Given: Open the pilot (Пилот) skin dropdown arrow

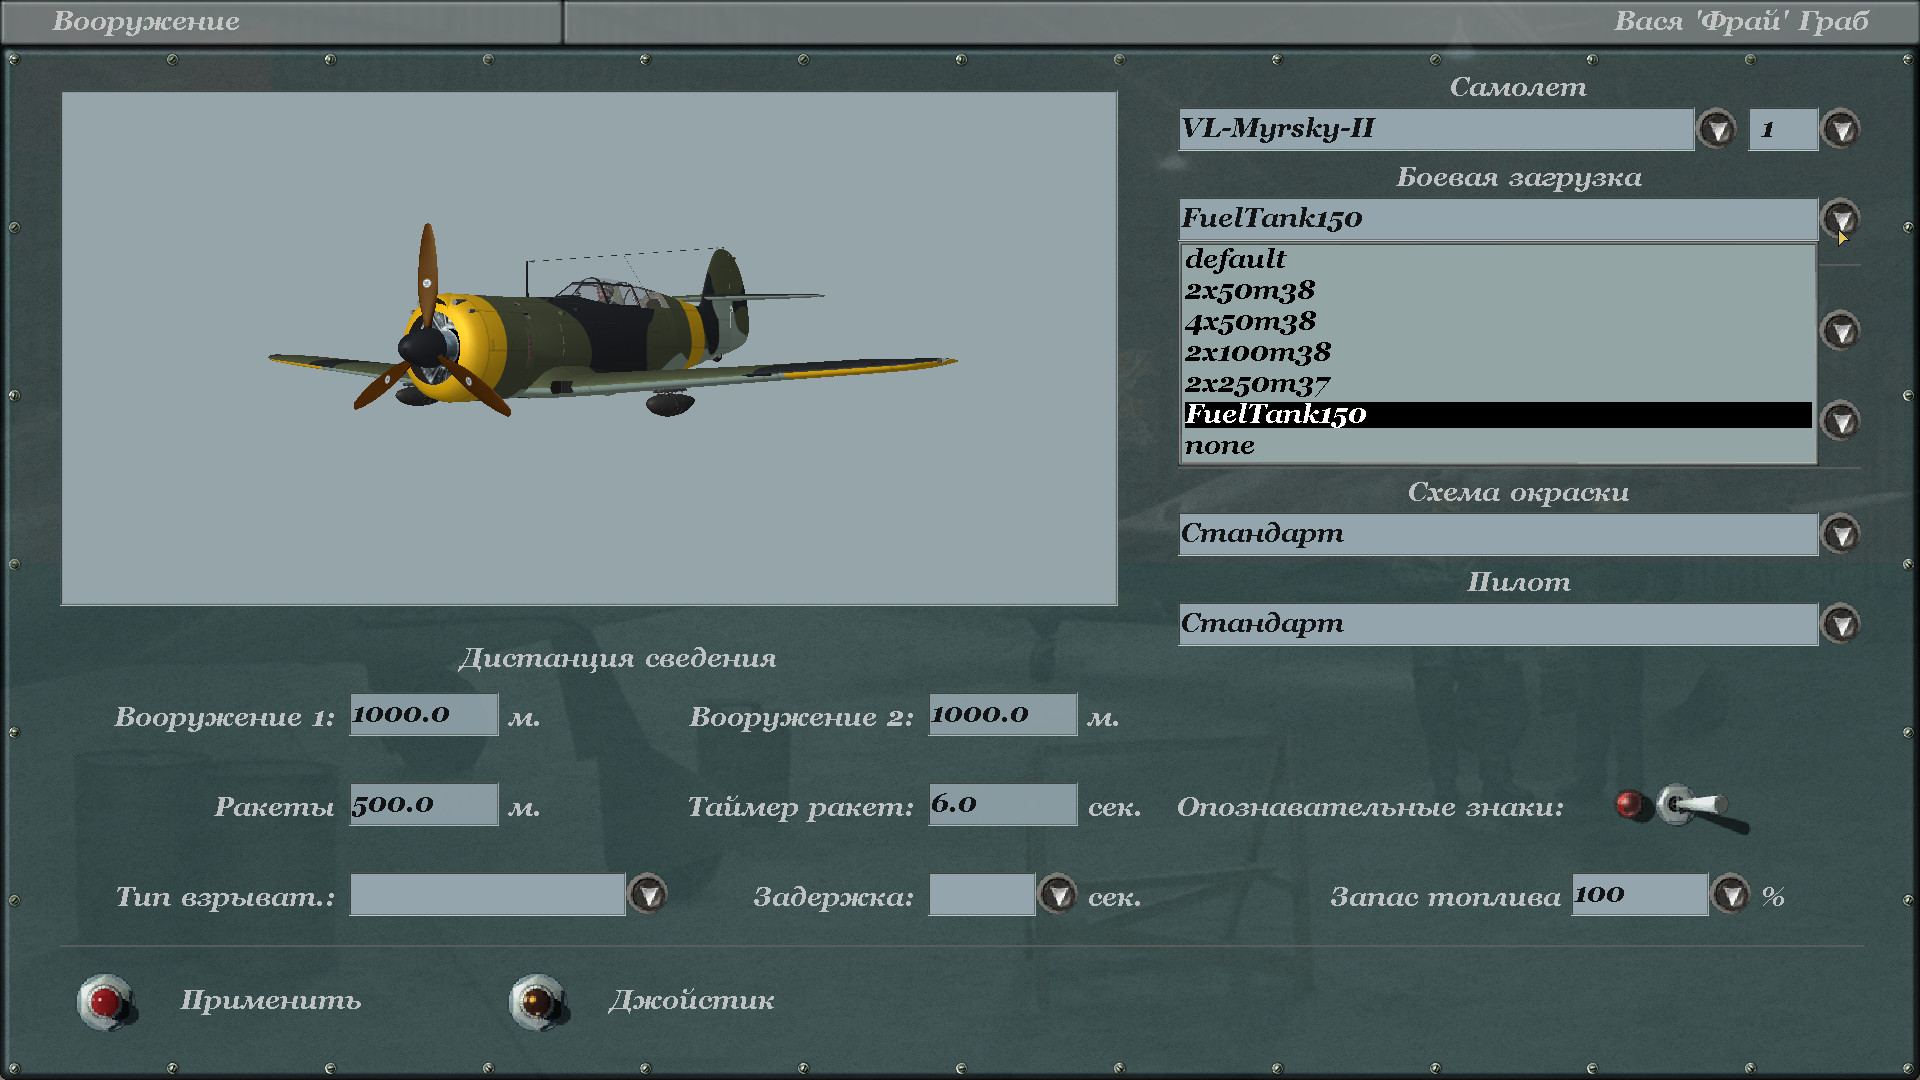Looking at the screenshot, I should tap(1840, 624).
